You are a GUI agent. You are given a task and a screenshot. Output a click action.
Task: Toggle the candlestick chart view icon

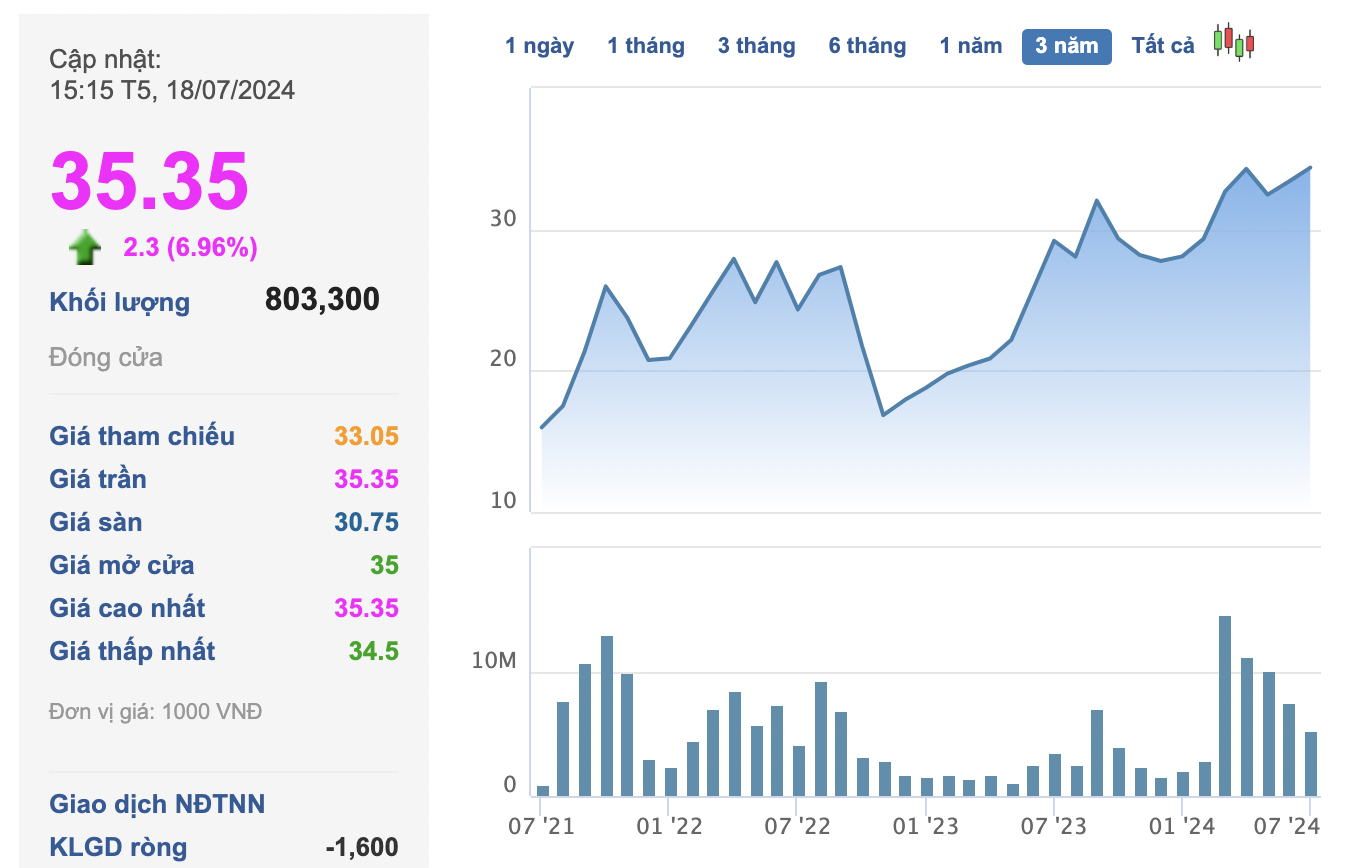pyautogui.click(x=1233, y=43)
